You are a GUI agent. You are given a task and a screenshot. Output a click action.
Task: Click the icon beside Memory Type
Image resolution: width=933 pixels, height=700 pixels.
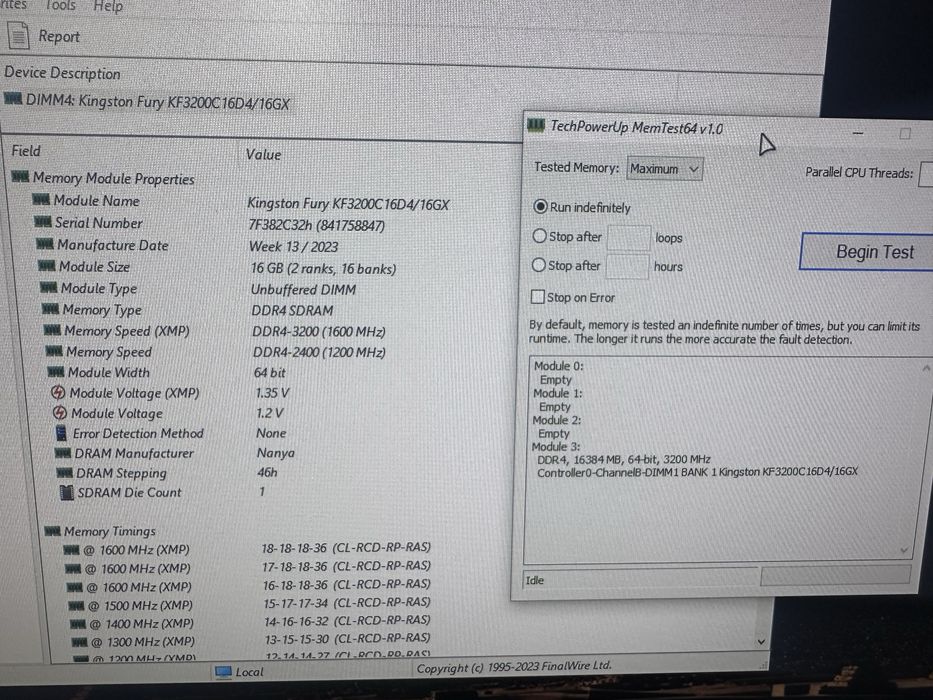click(51, 308)
